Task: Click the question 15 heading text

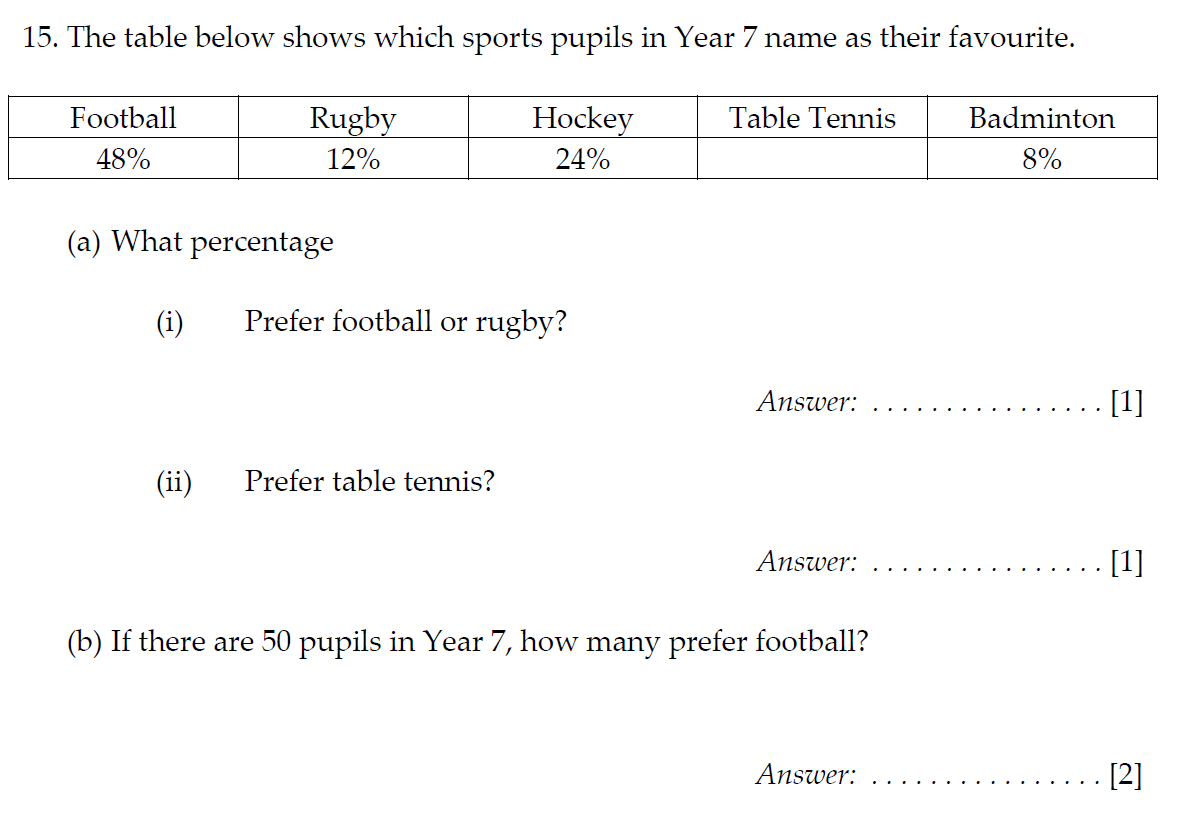Action: 548,38
